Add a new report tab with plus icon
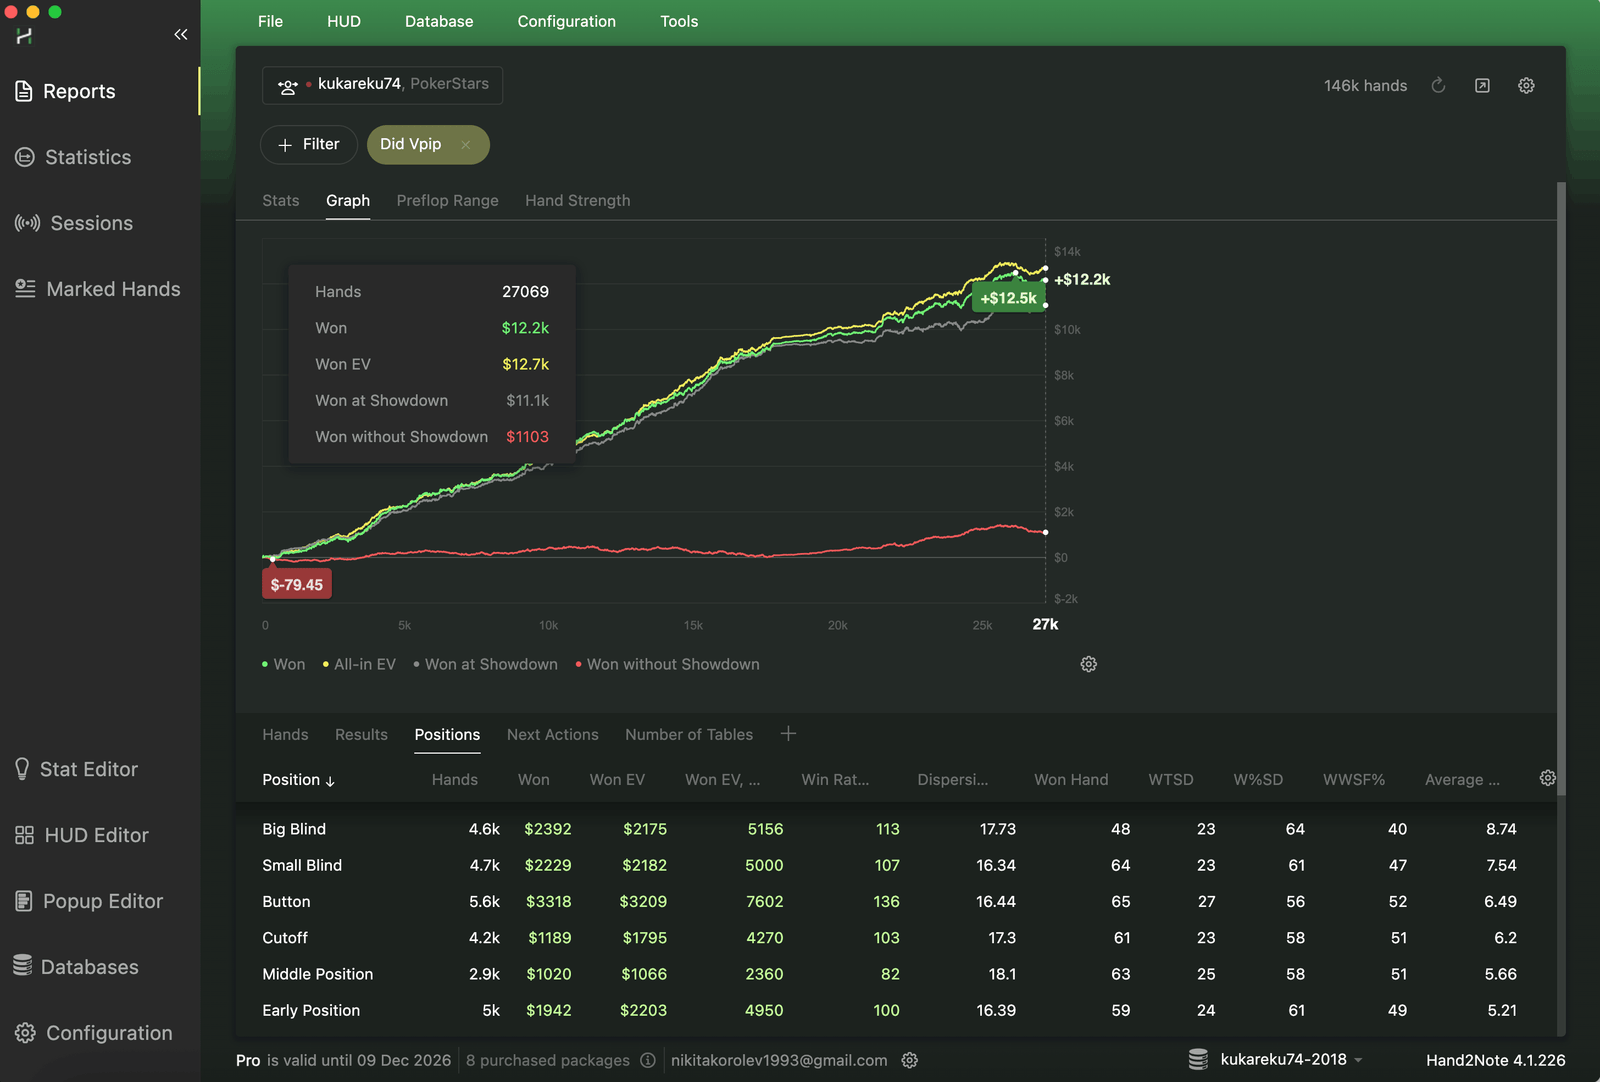 (788, 734)
